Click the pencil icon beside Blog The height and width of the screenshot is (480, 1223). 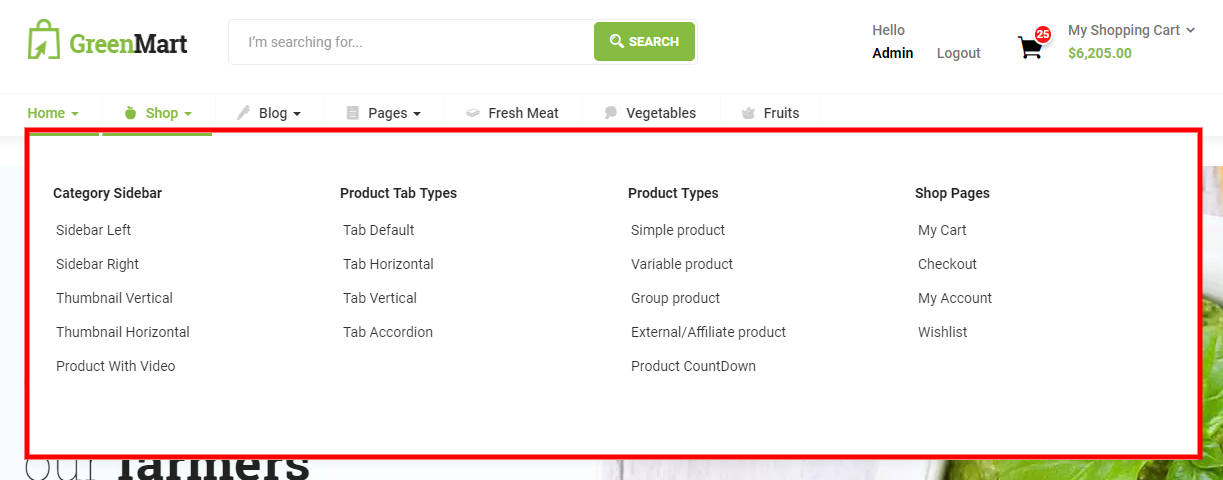pyautogui.click(x=243, y=113)
